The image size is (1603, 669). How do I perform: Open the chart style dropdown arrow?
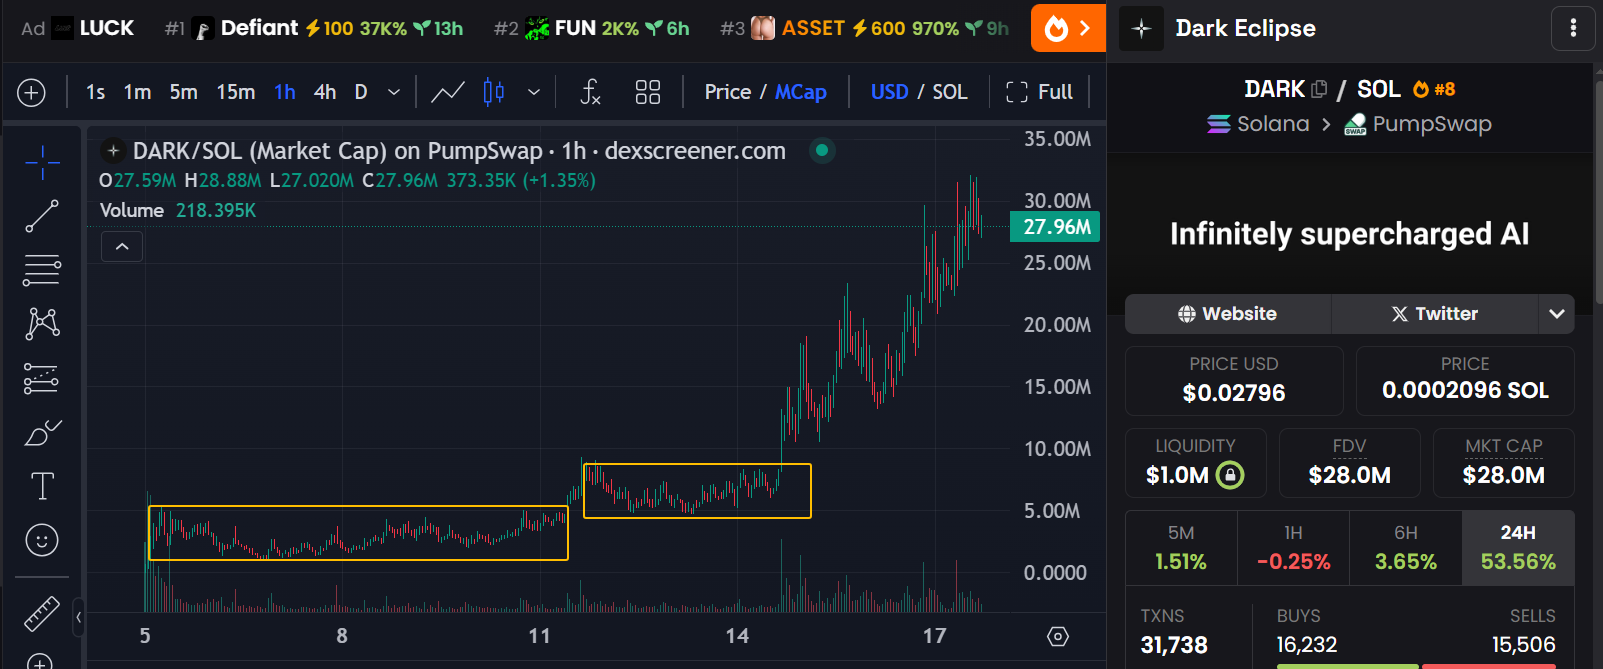[x=534, y=92]
